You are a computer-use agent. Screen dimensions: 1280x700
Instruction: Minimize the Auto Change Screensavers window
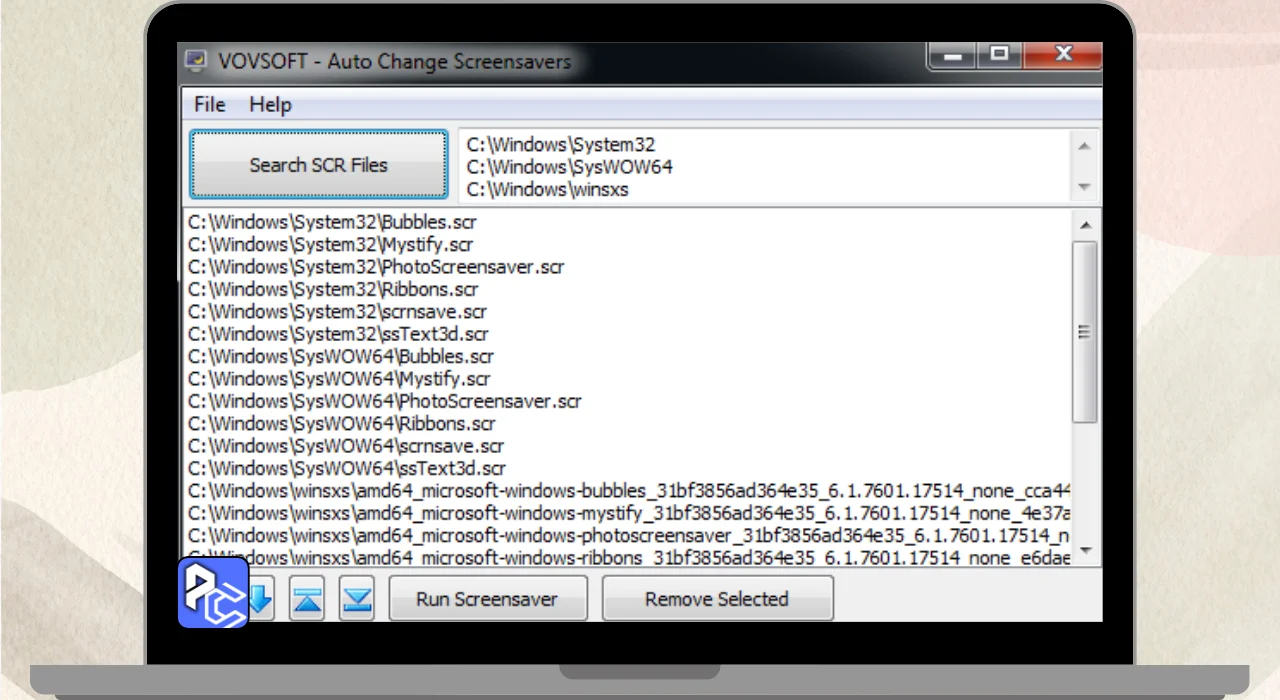(x=952, y=55)
